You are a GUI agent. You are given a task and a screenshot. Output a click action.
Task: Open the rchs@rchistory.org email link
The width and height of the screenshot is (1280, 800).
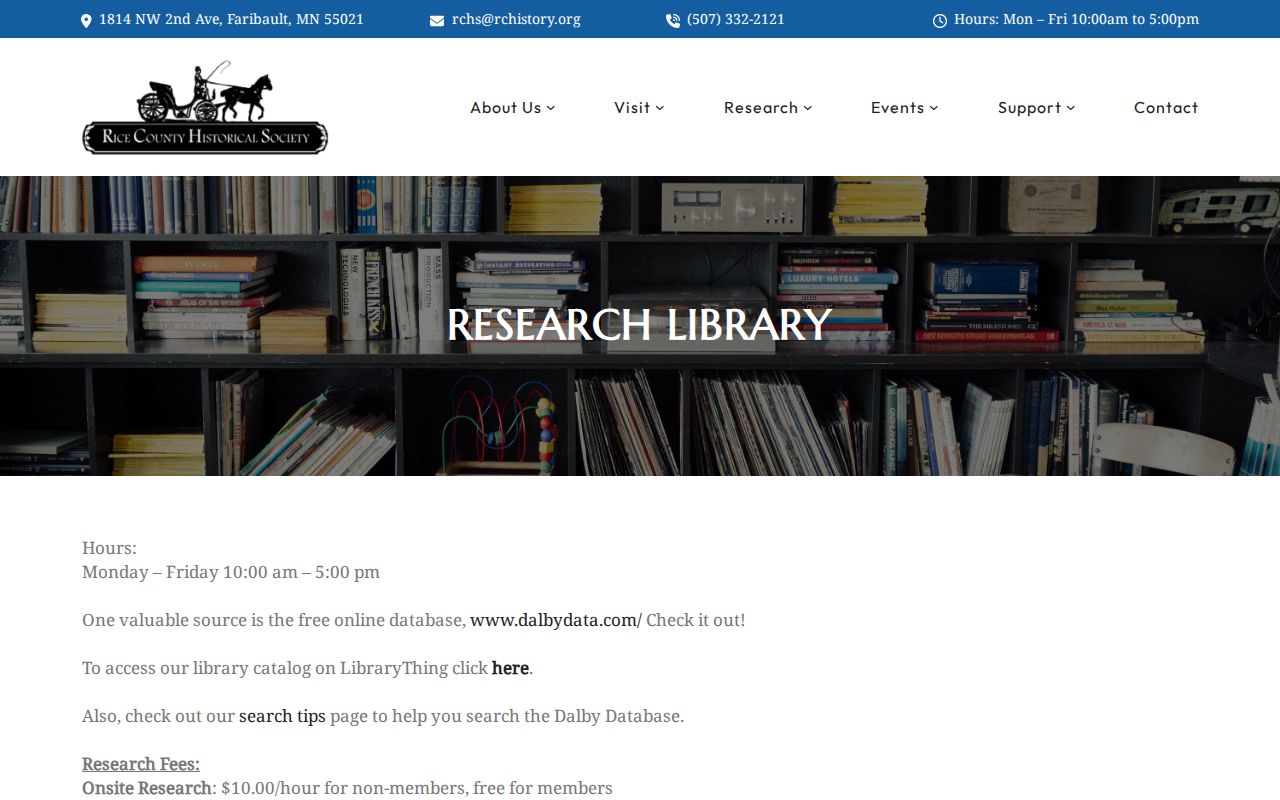tap(516, 19)
